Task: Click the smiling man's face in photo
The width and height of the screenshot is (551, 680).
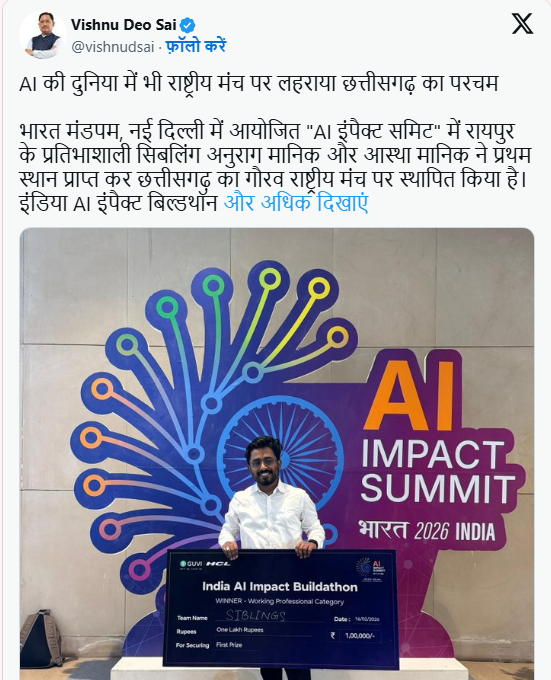Action: point(264,465)
